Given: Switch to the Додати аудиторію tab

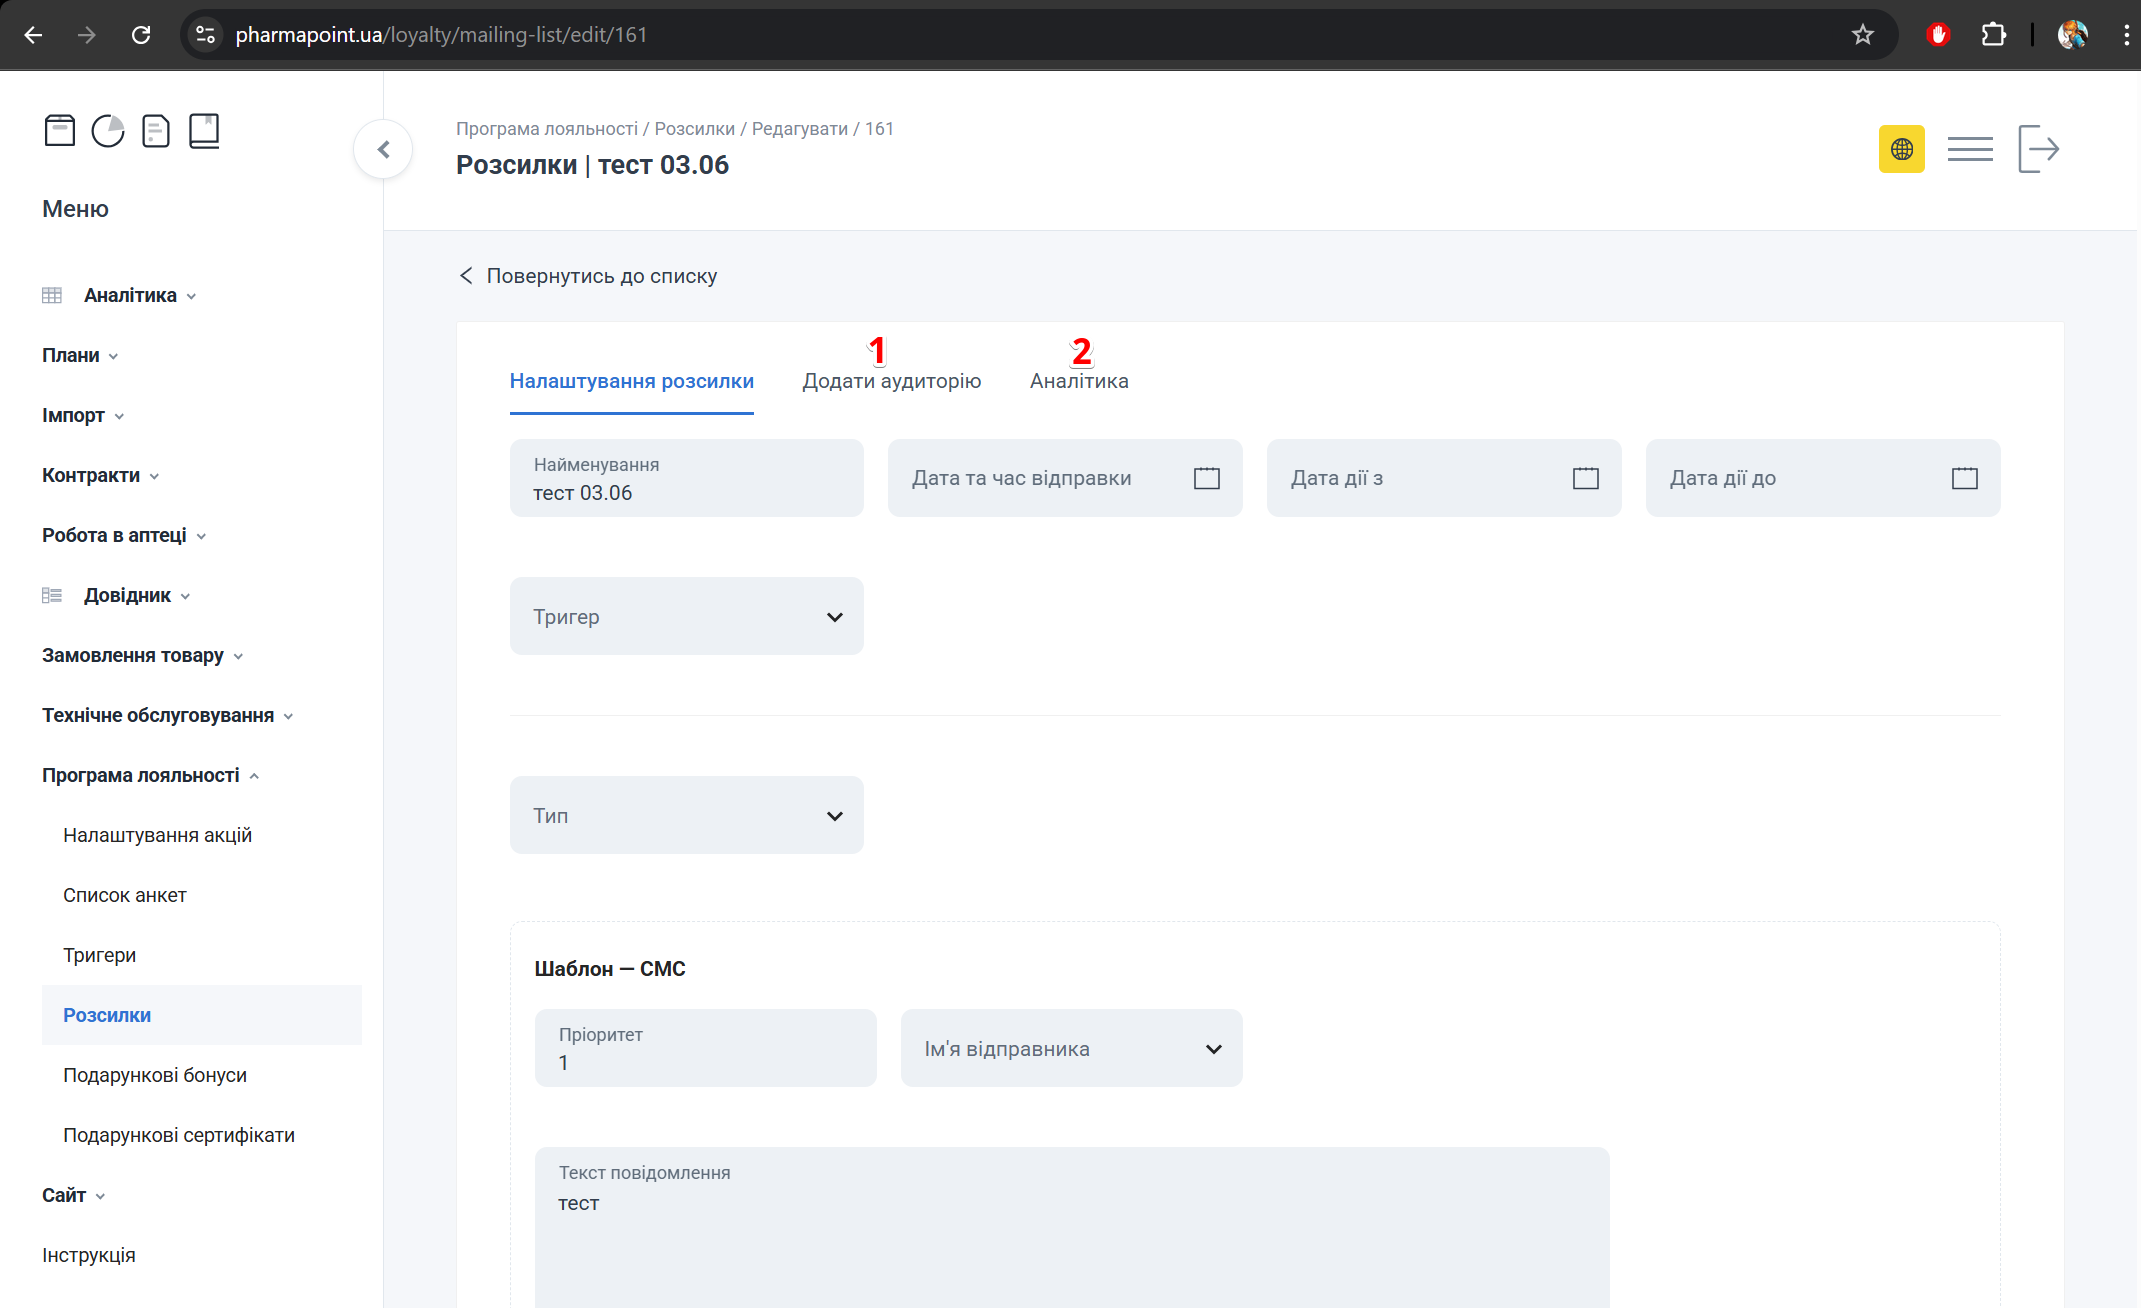Looking at the screenshot, I should click(x=890, y=381).
